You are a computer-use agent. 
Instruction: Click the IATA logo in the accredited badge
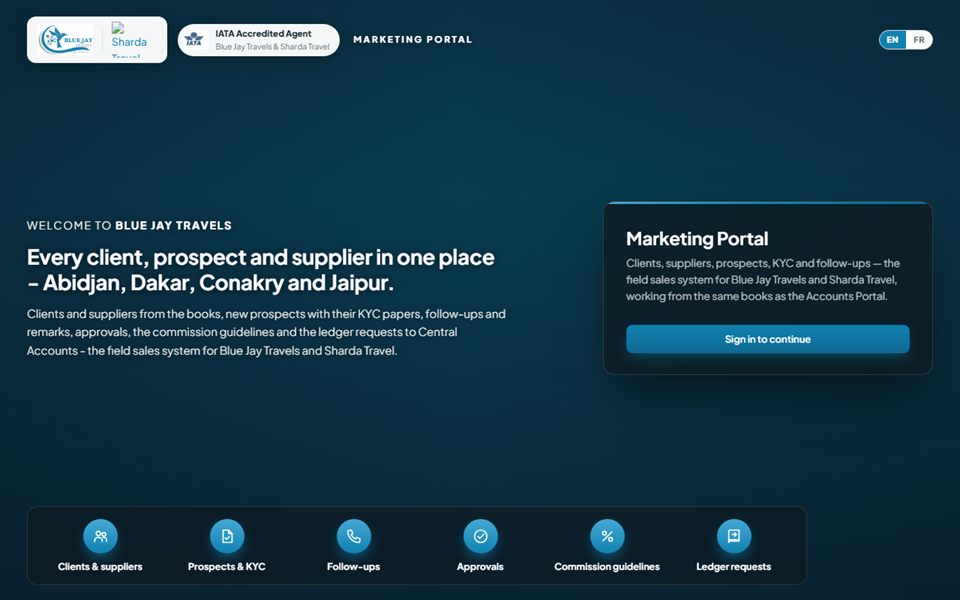coord(194,40)
